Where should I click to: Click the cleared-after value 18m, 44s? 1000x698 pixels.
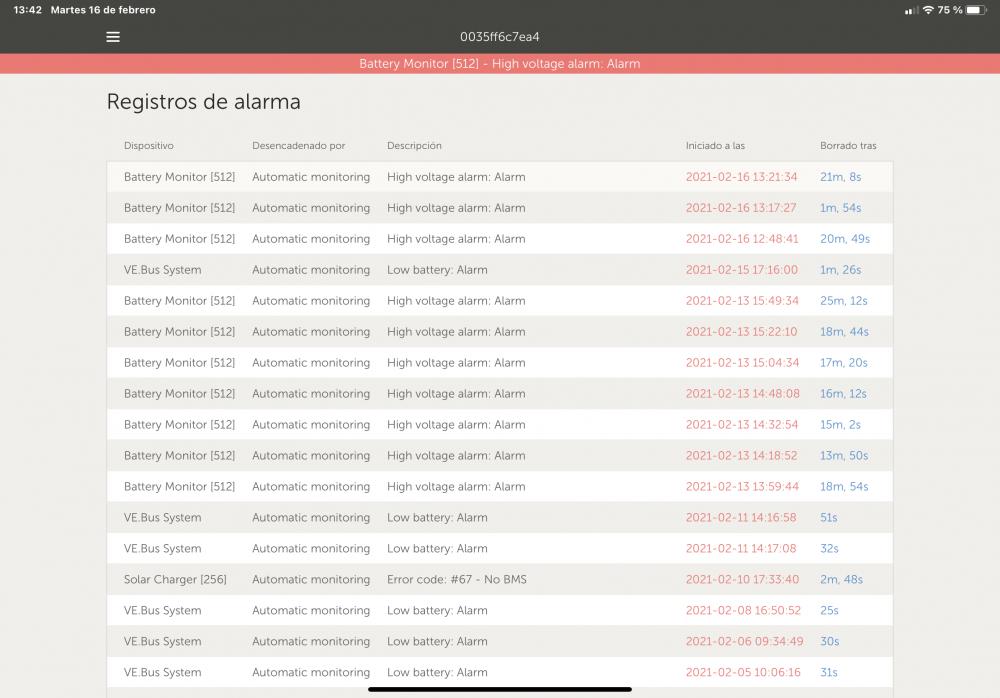click(844, 332)
